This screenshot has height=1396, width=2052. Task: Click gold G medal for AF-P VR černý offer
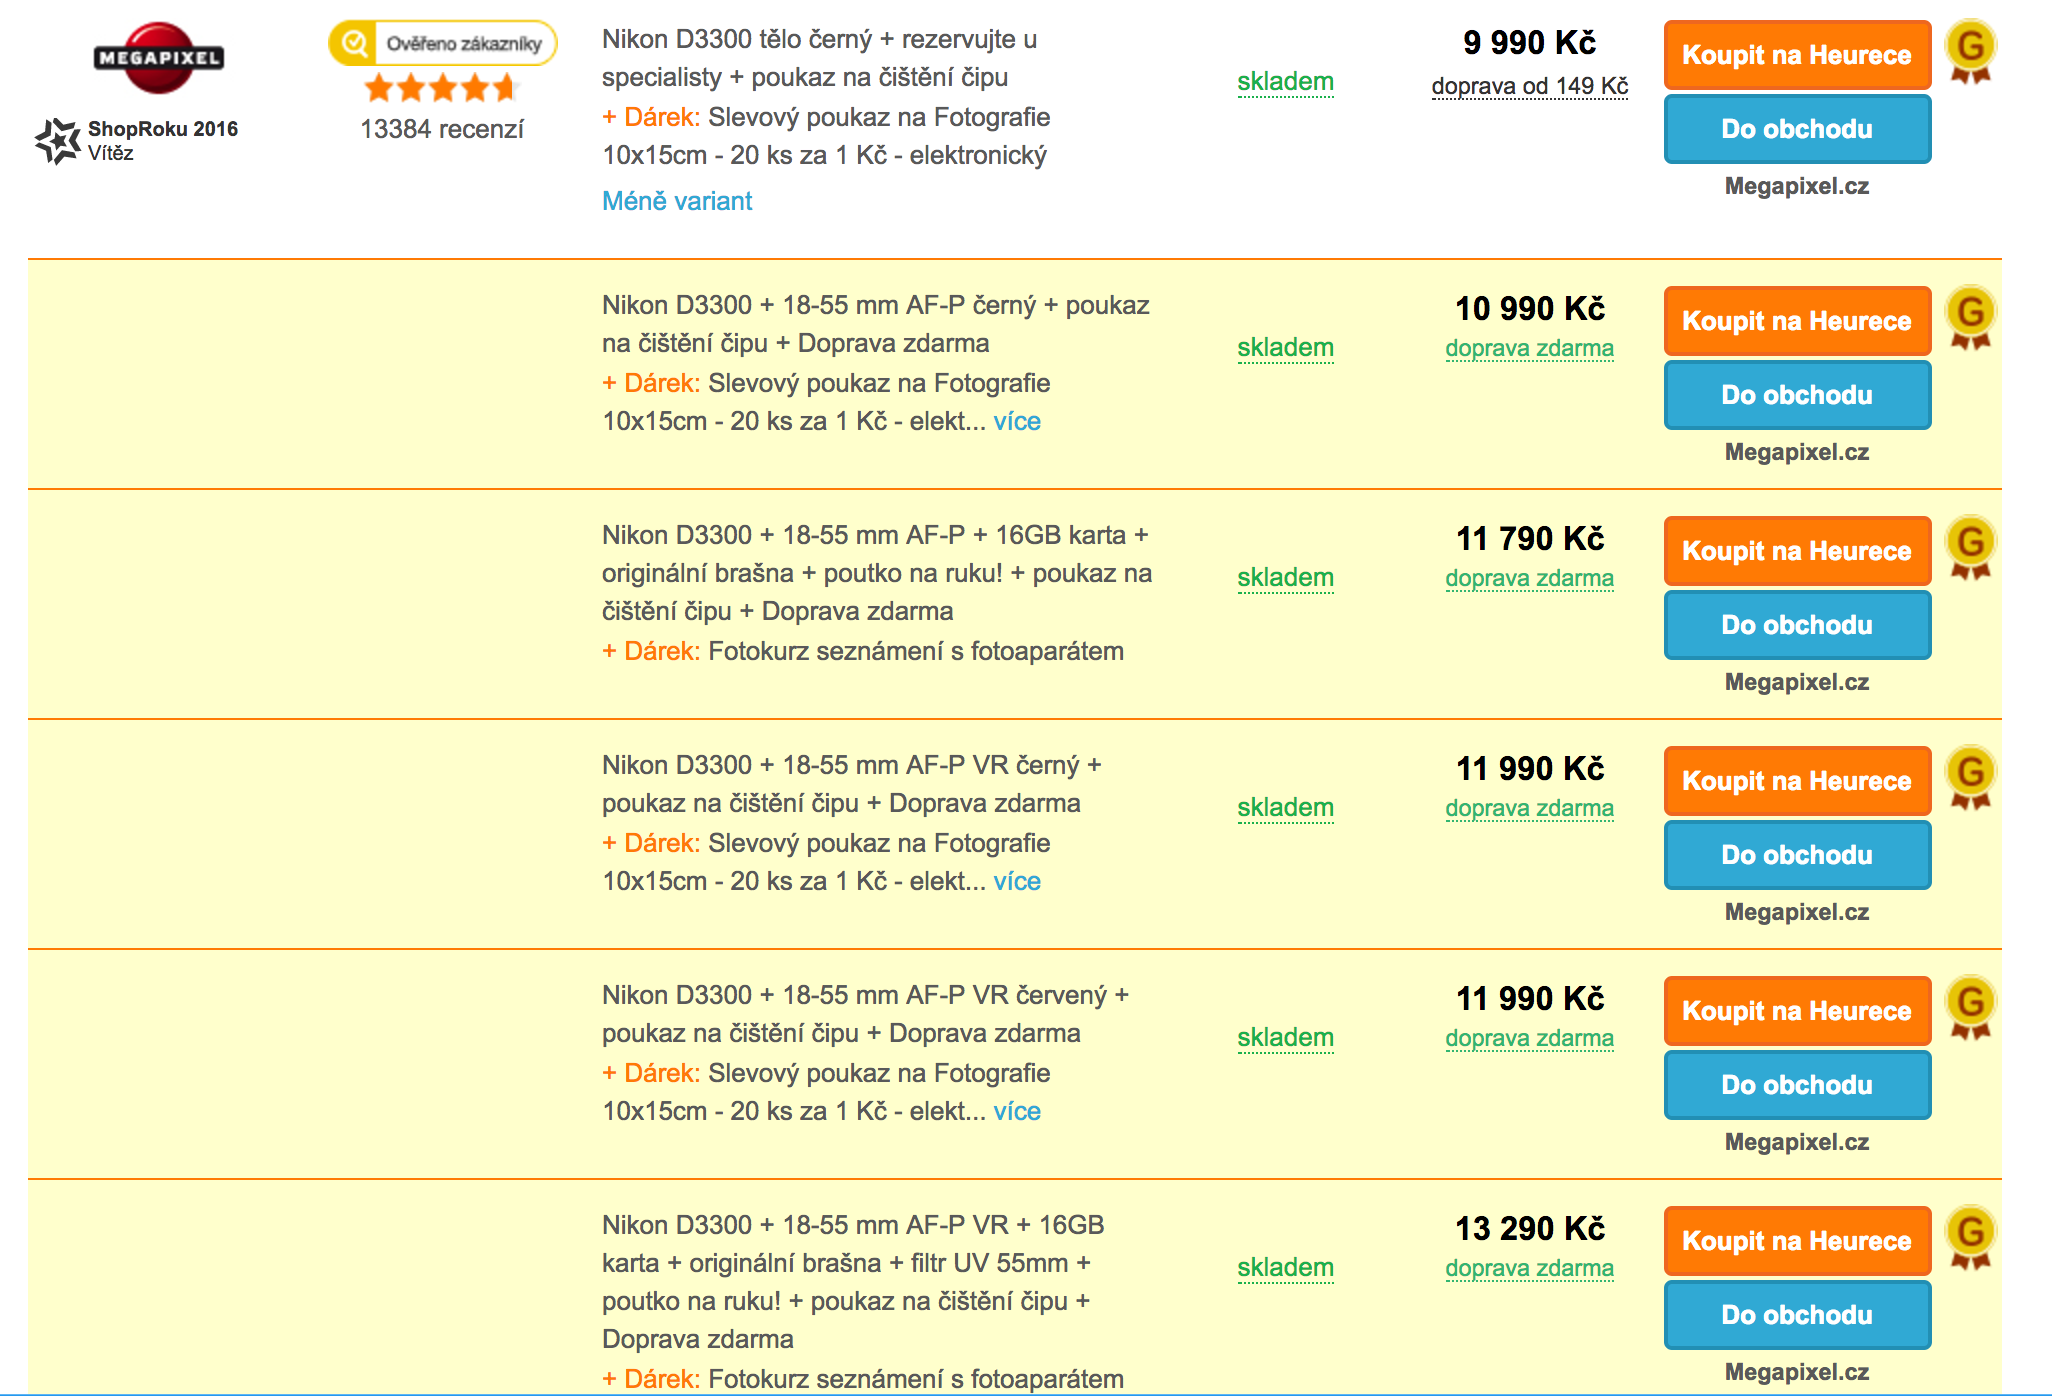(x=1971, y=778)
